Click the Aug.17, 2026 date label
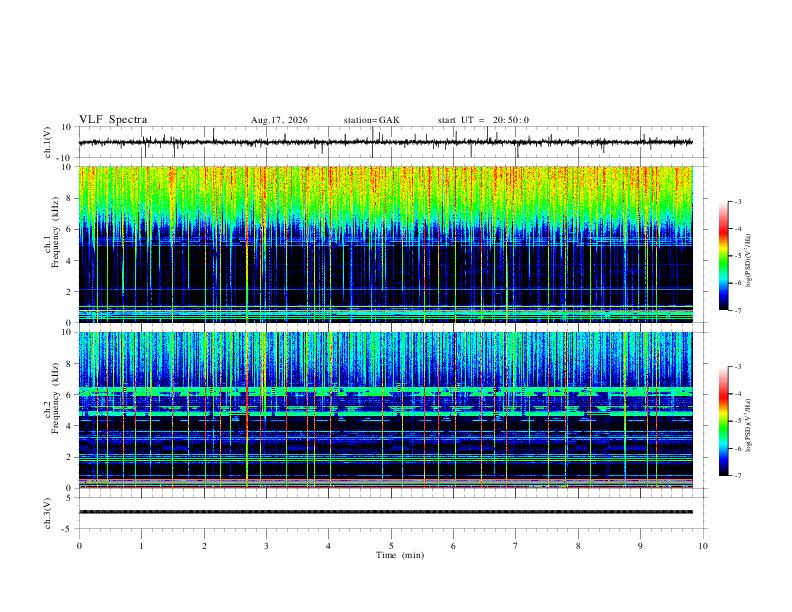This screenshot has width=792, height=612. pos(279,120)
